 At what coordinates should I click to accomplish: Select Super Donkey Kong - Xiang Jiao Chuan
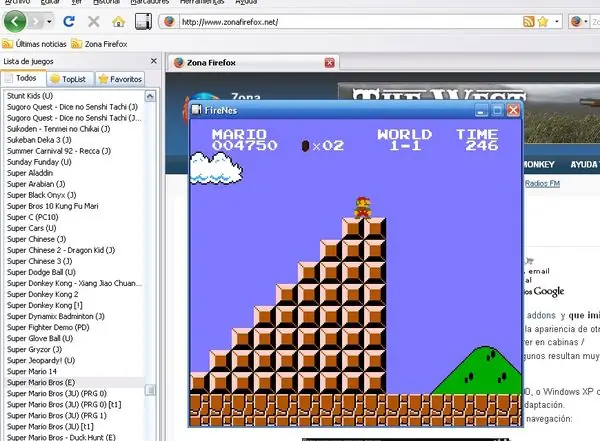click(74, 283)
